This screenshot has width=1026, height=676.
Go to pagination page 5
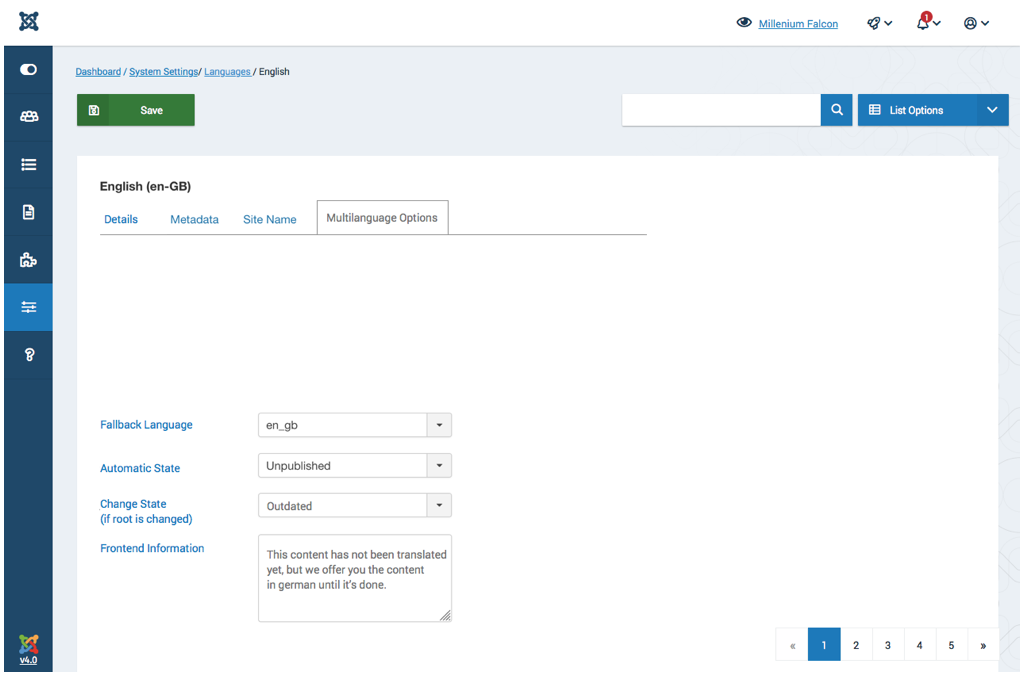click(951, 645)
